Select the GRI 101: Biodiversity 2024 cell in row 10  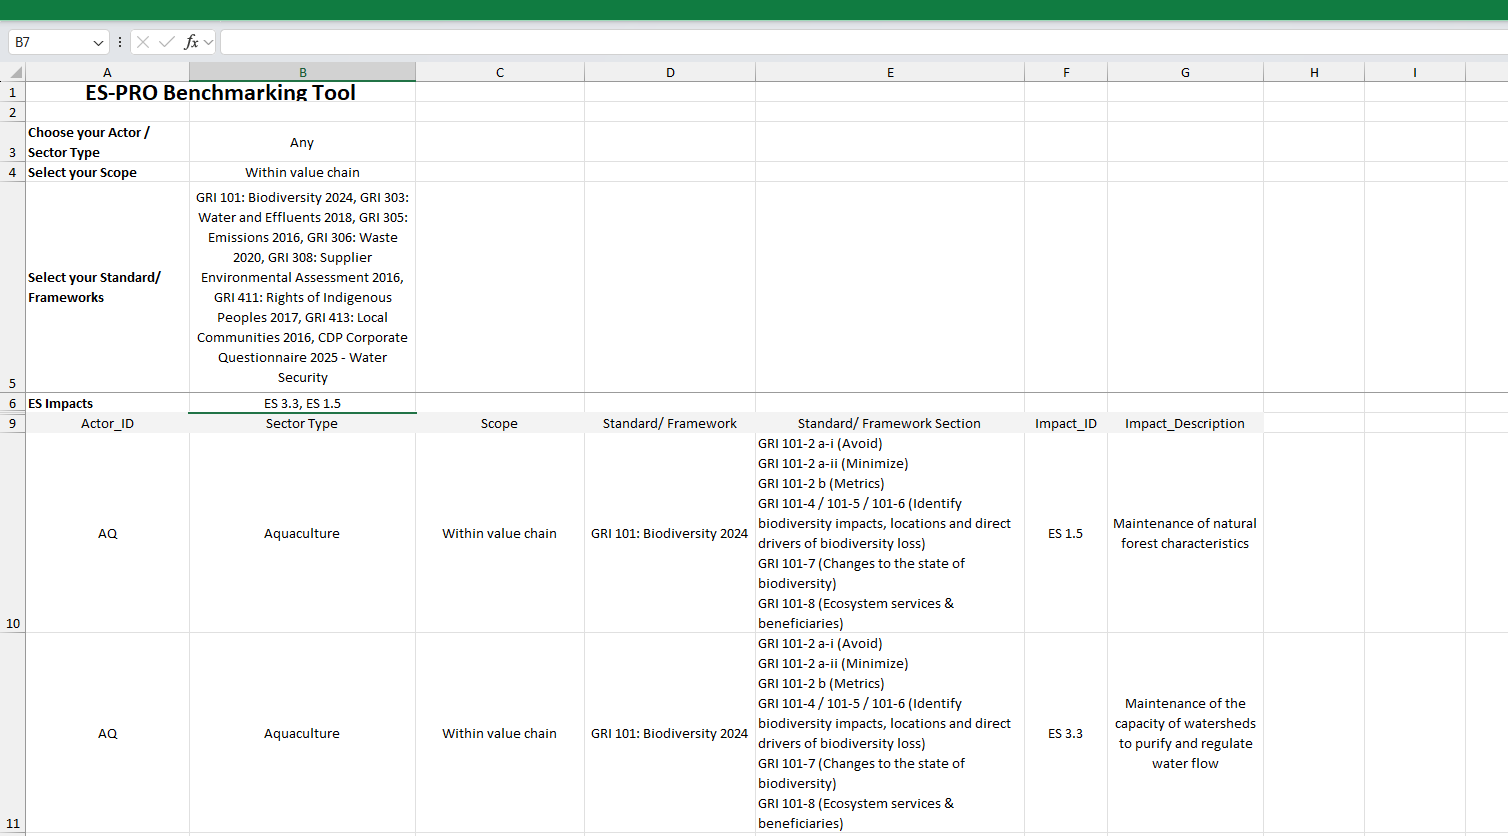[x=670, y=533]
